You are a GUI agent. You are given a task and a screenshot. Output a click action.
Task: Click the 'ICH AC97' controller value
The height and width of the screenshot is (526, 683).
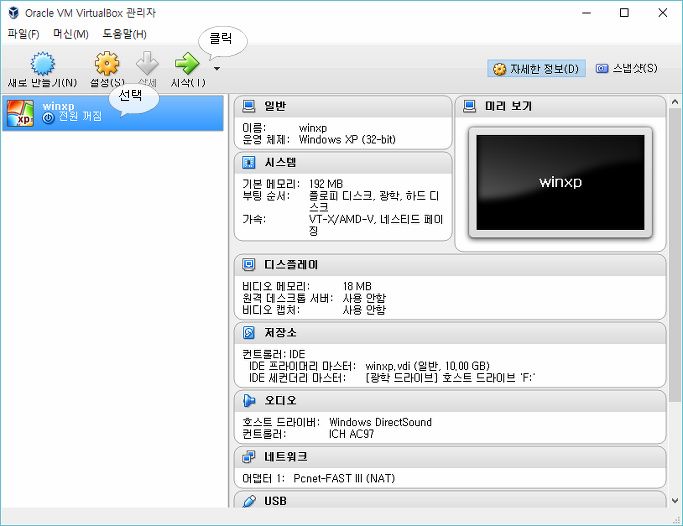click(x=351, y=434)
